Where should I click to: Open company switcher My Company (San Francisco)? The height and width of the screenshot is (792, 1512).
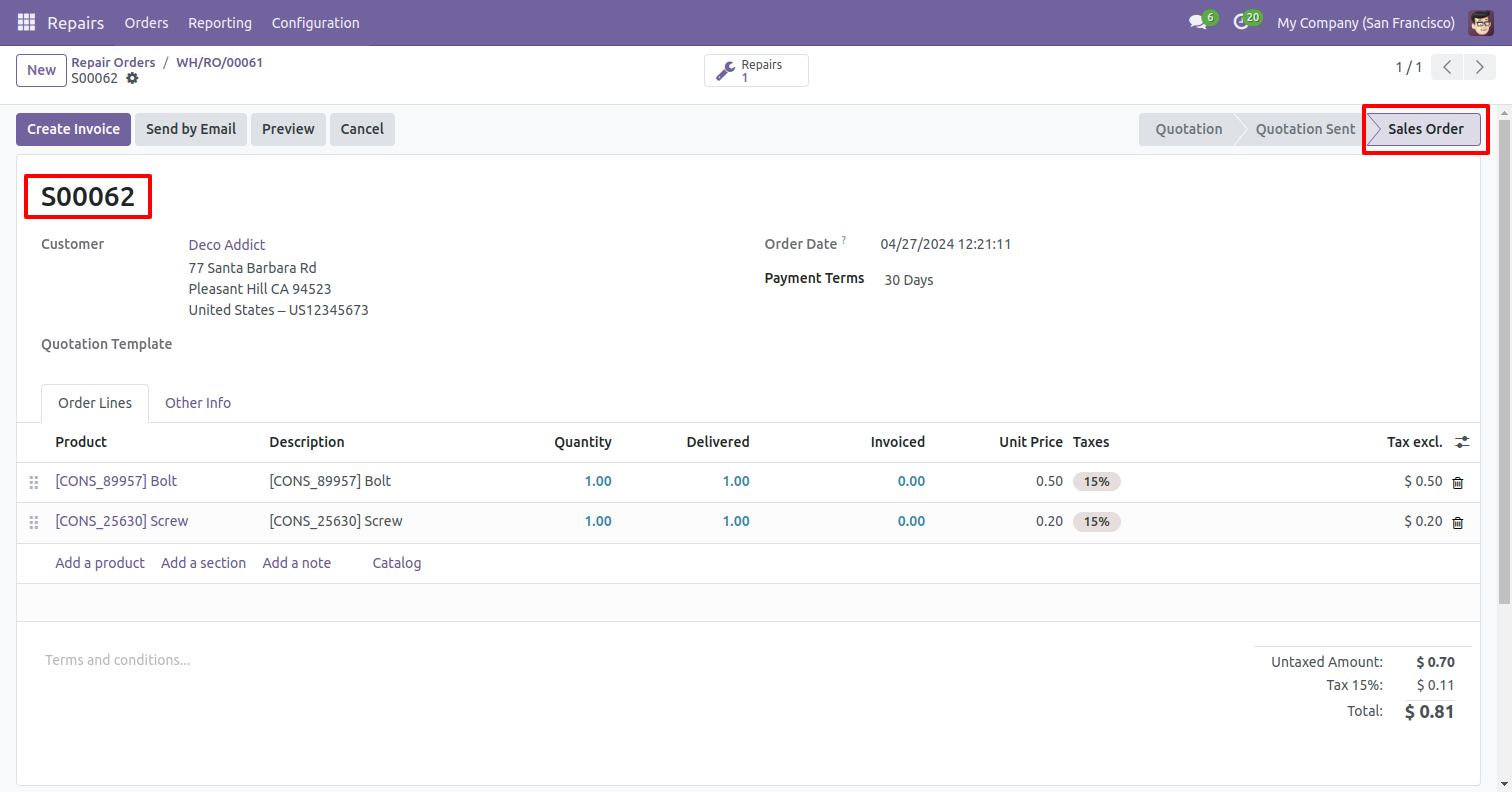(1365, 22)
